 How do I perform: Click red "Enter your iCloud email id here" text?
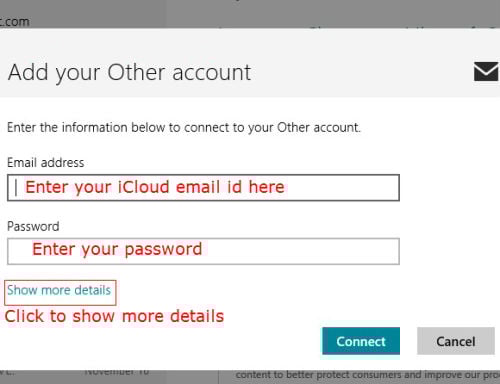(x=155, y=187)
